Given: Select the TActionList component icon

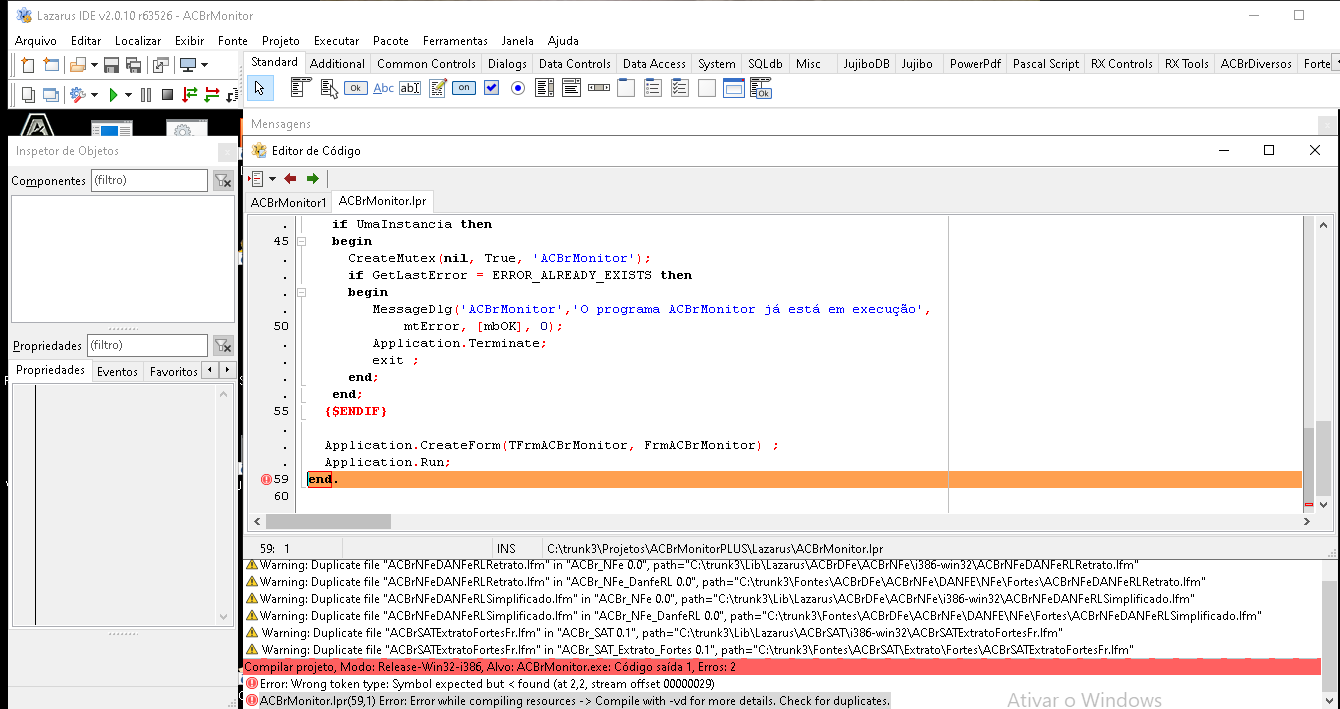Looking at the screenshot, I should (761, 88).
